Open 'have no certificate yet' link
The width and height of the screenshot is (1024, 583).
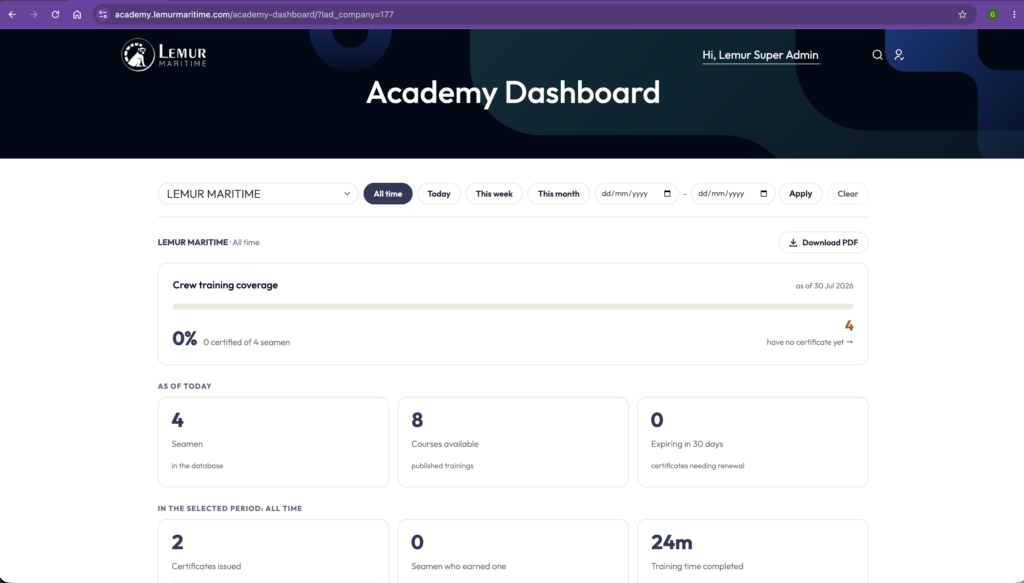[810, 342]
